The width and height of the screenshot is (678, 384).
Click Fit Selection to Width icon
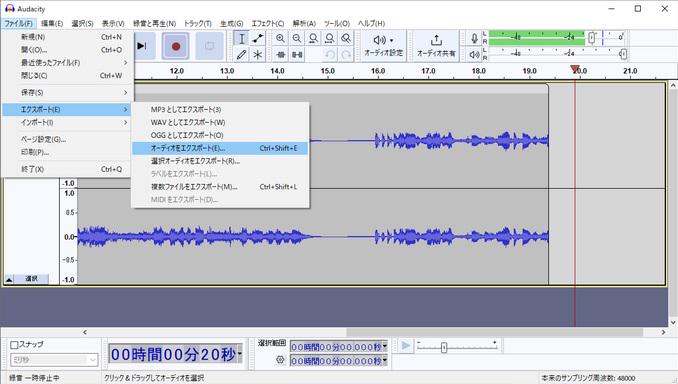(313, 38)
